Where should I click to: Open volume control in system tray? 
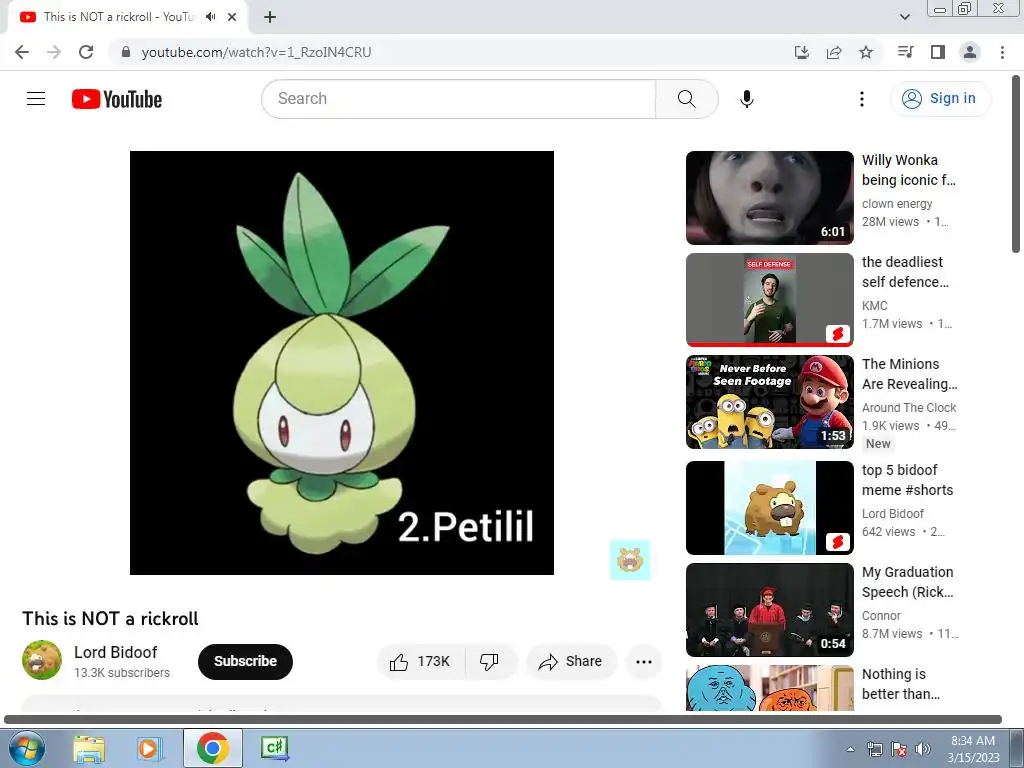(x=923, y=749)
